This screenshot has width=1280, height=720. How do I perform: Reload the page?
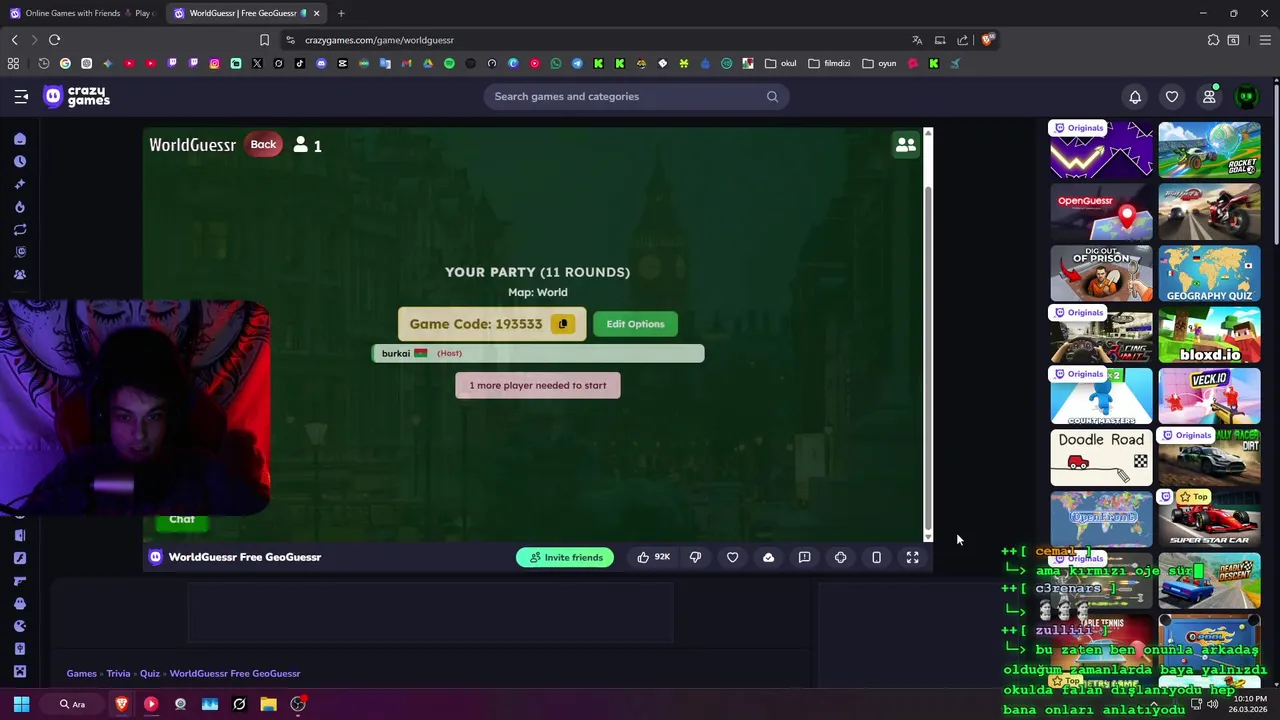point(54,40)
